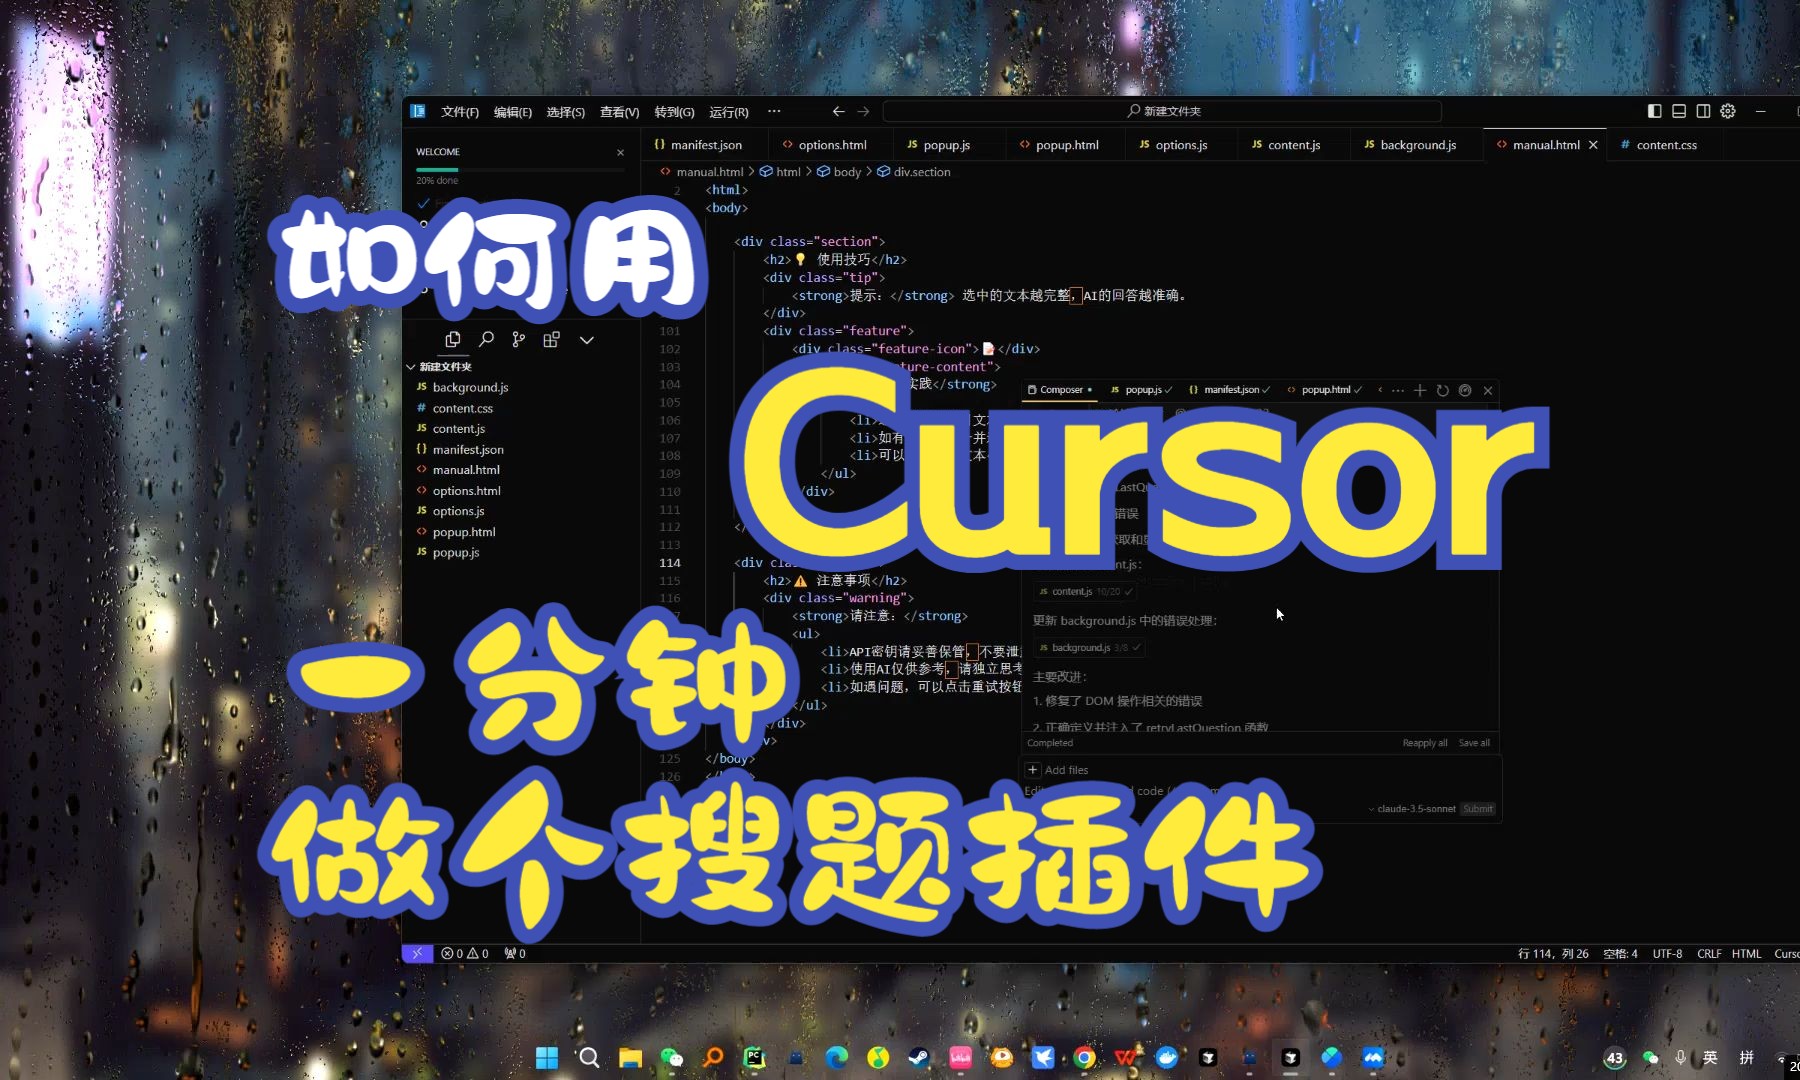Open manifest.json tab in Composer panel
Image resolution: width=1800 pixels, height=1080 pixels.
pyautogui.click(x=1229, y=390)
